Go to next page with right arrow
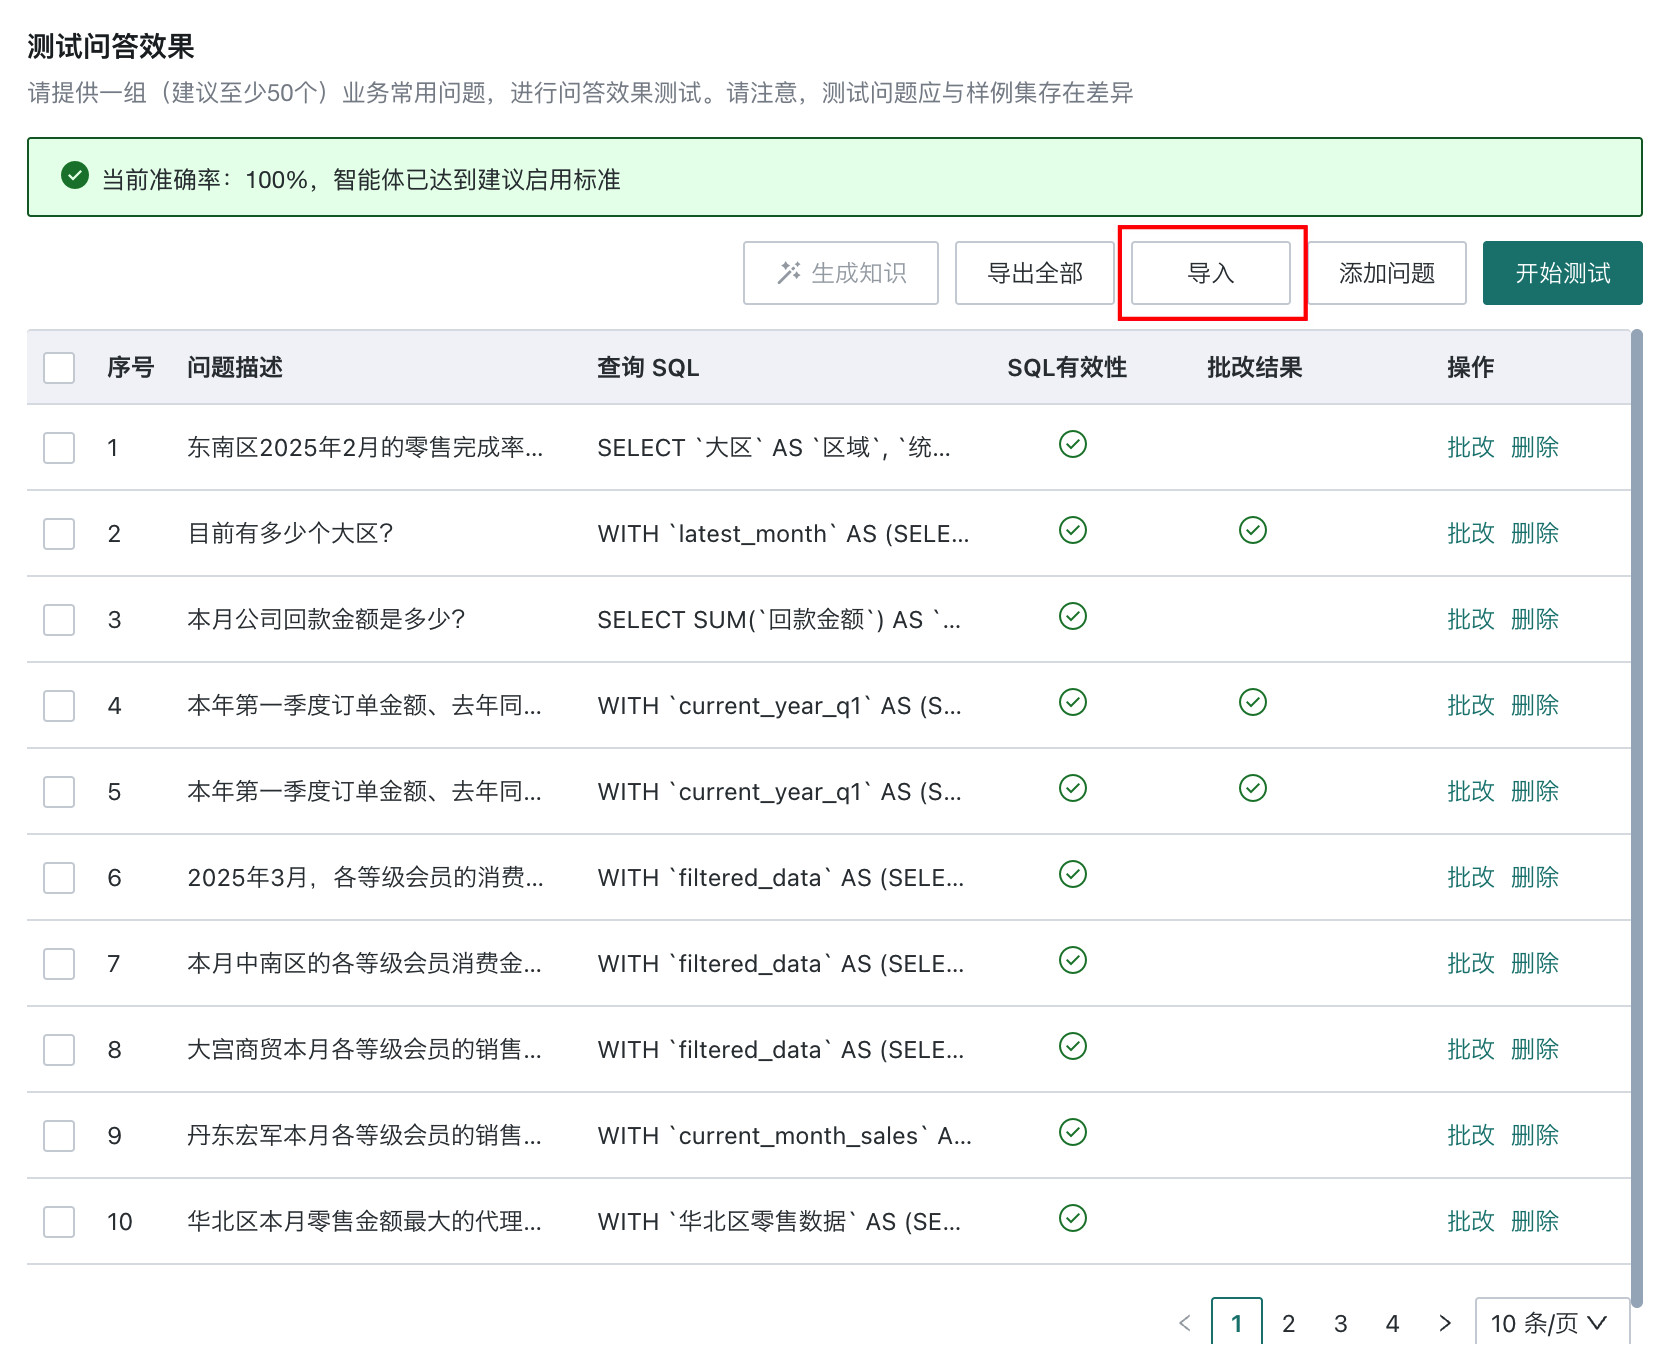The image size is (1664, 1362). [1445, 1323]
